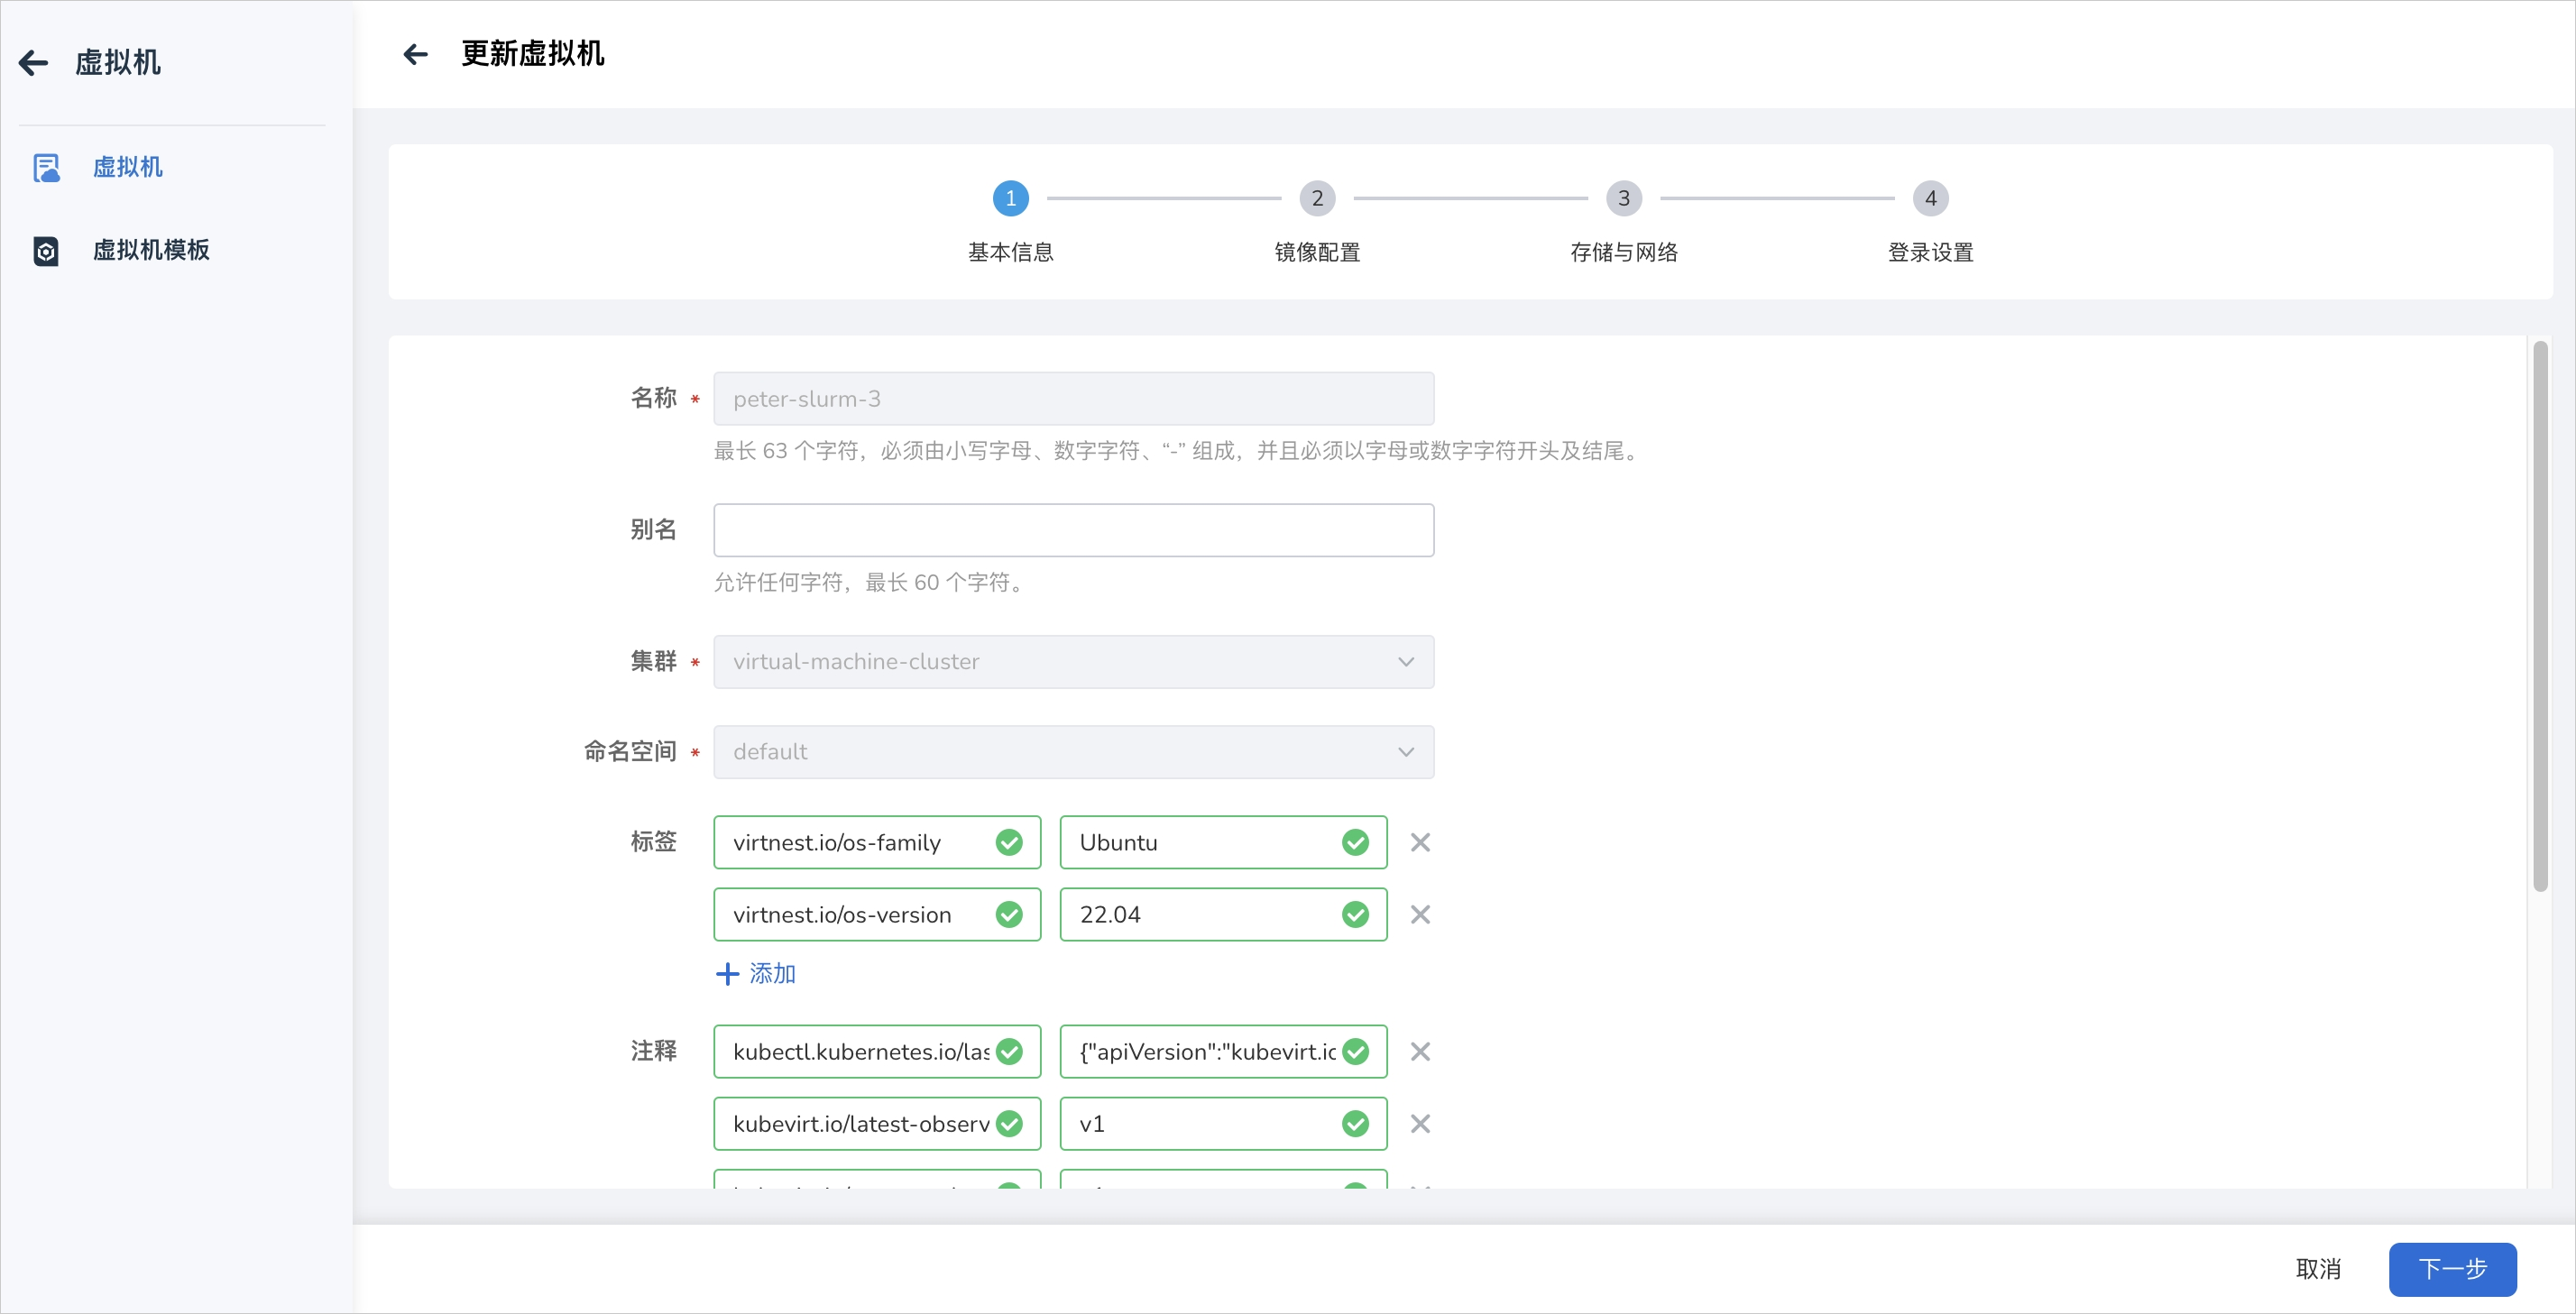
Task: Click green check icon in os-family field
Action: tap(1009, 842)
